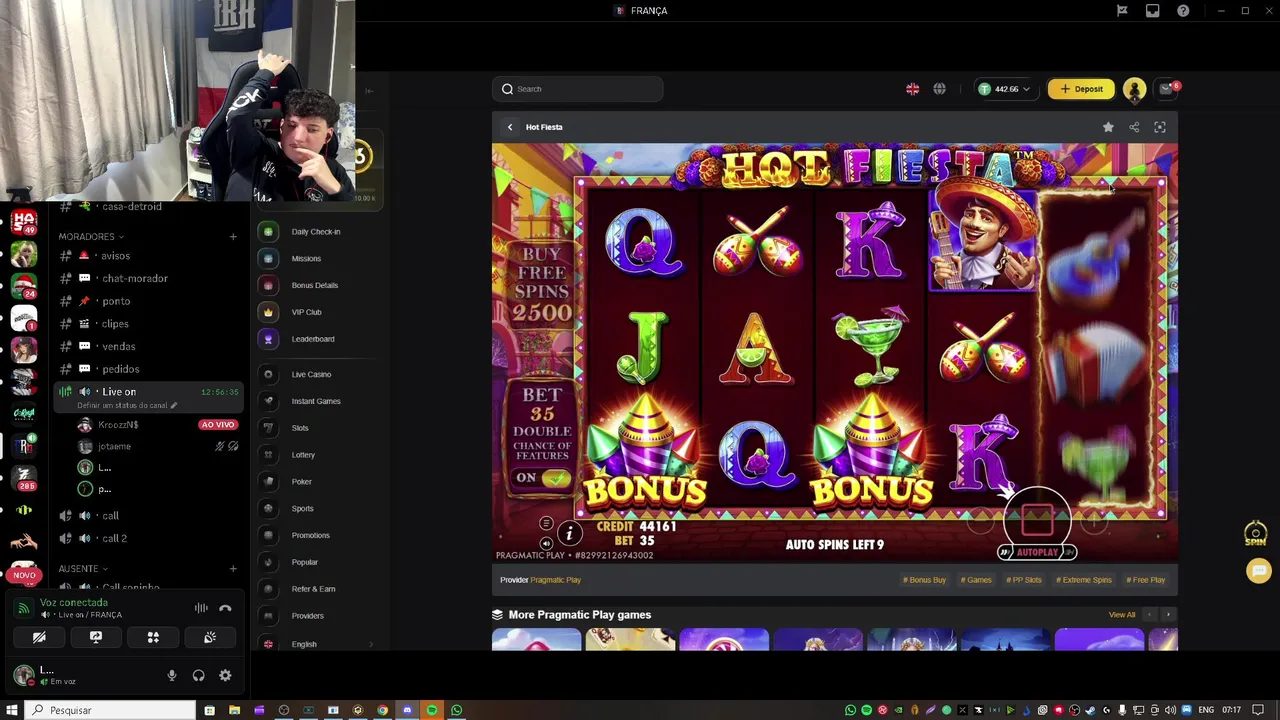Image resolution: width=1280 pixels, height=720 pixels.
Task: Show next Pragmatic Play games arrow
Action: [1167, 615]
